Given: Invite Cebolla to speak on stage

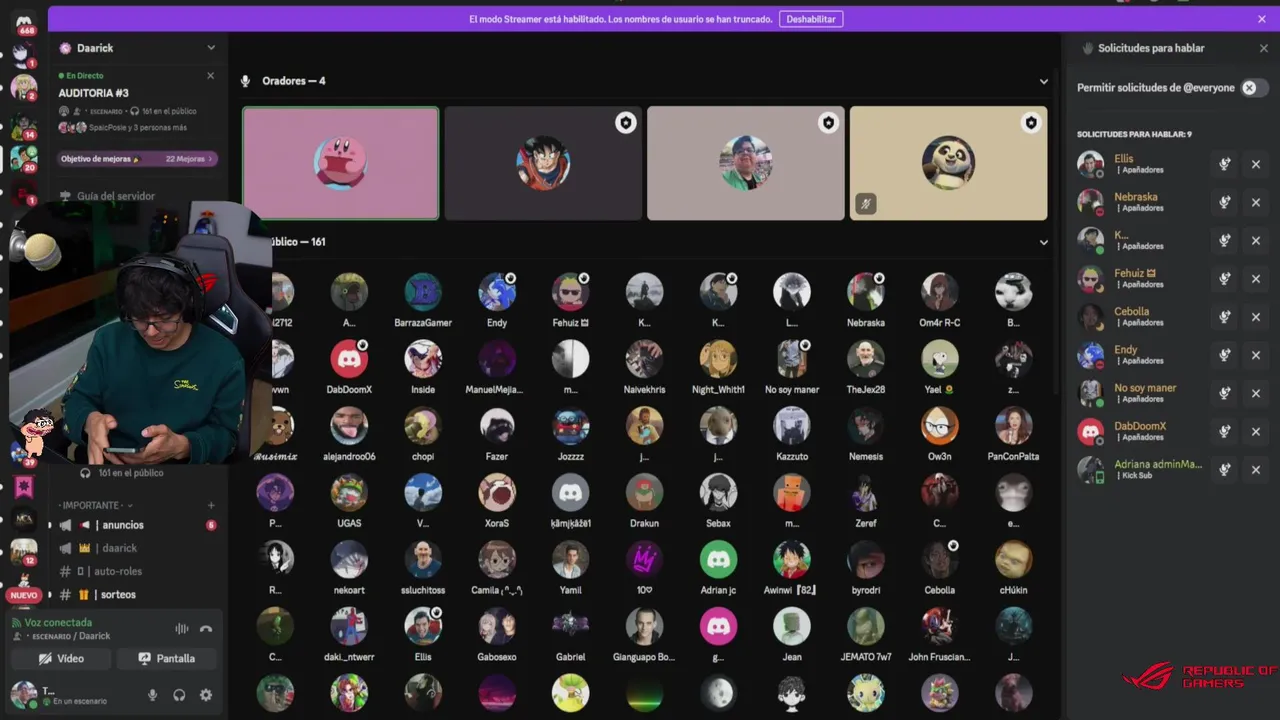Looking at the screenshot, I should click(1224, 317).
